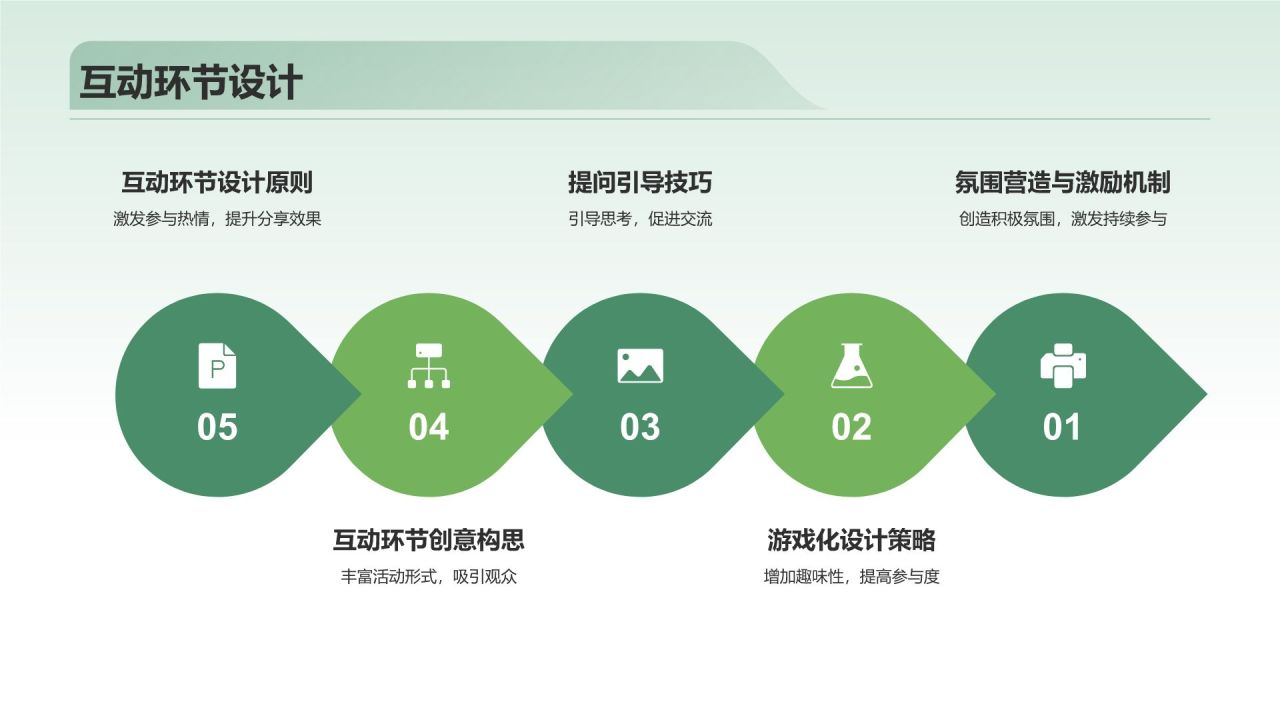Select the heading 提问引导技巧
The height and width of the screenshot is (720, 1280).
(x=640, y=183)
